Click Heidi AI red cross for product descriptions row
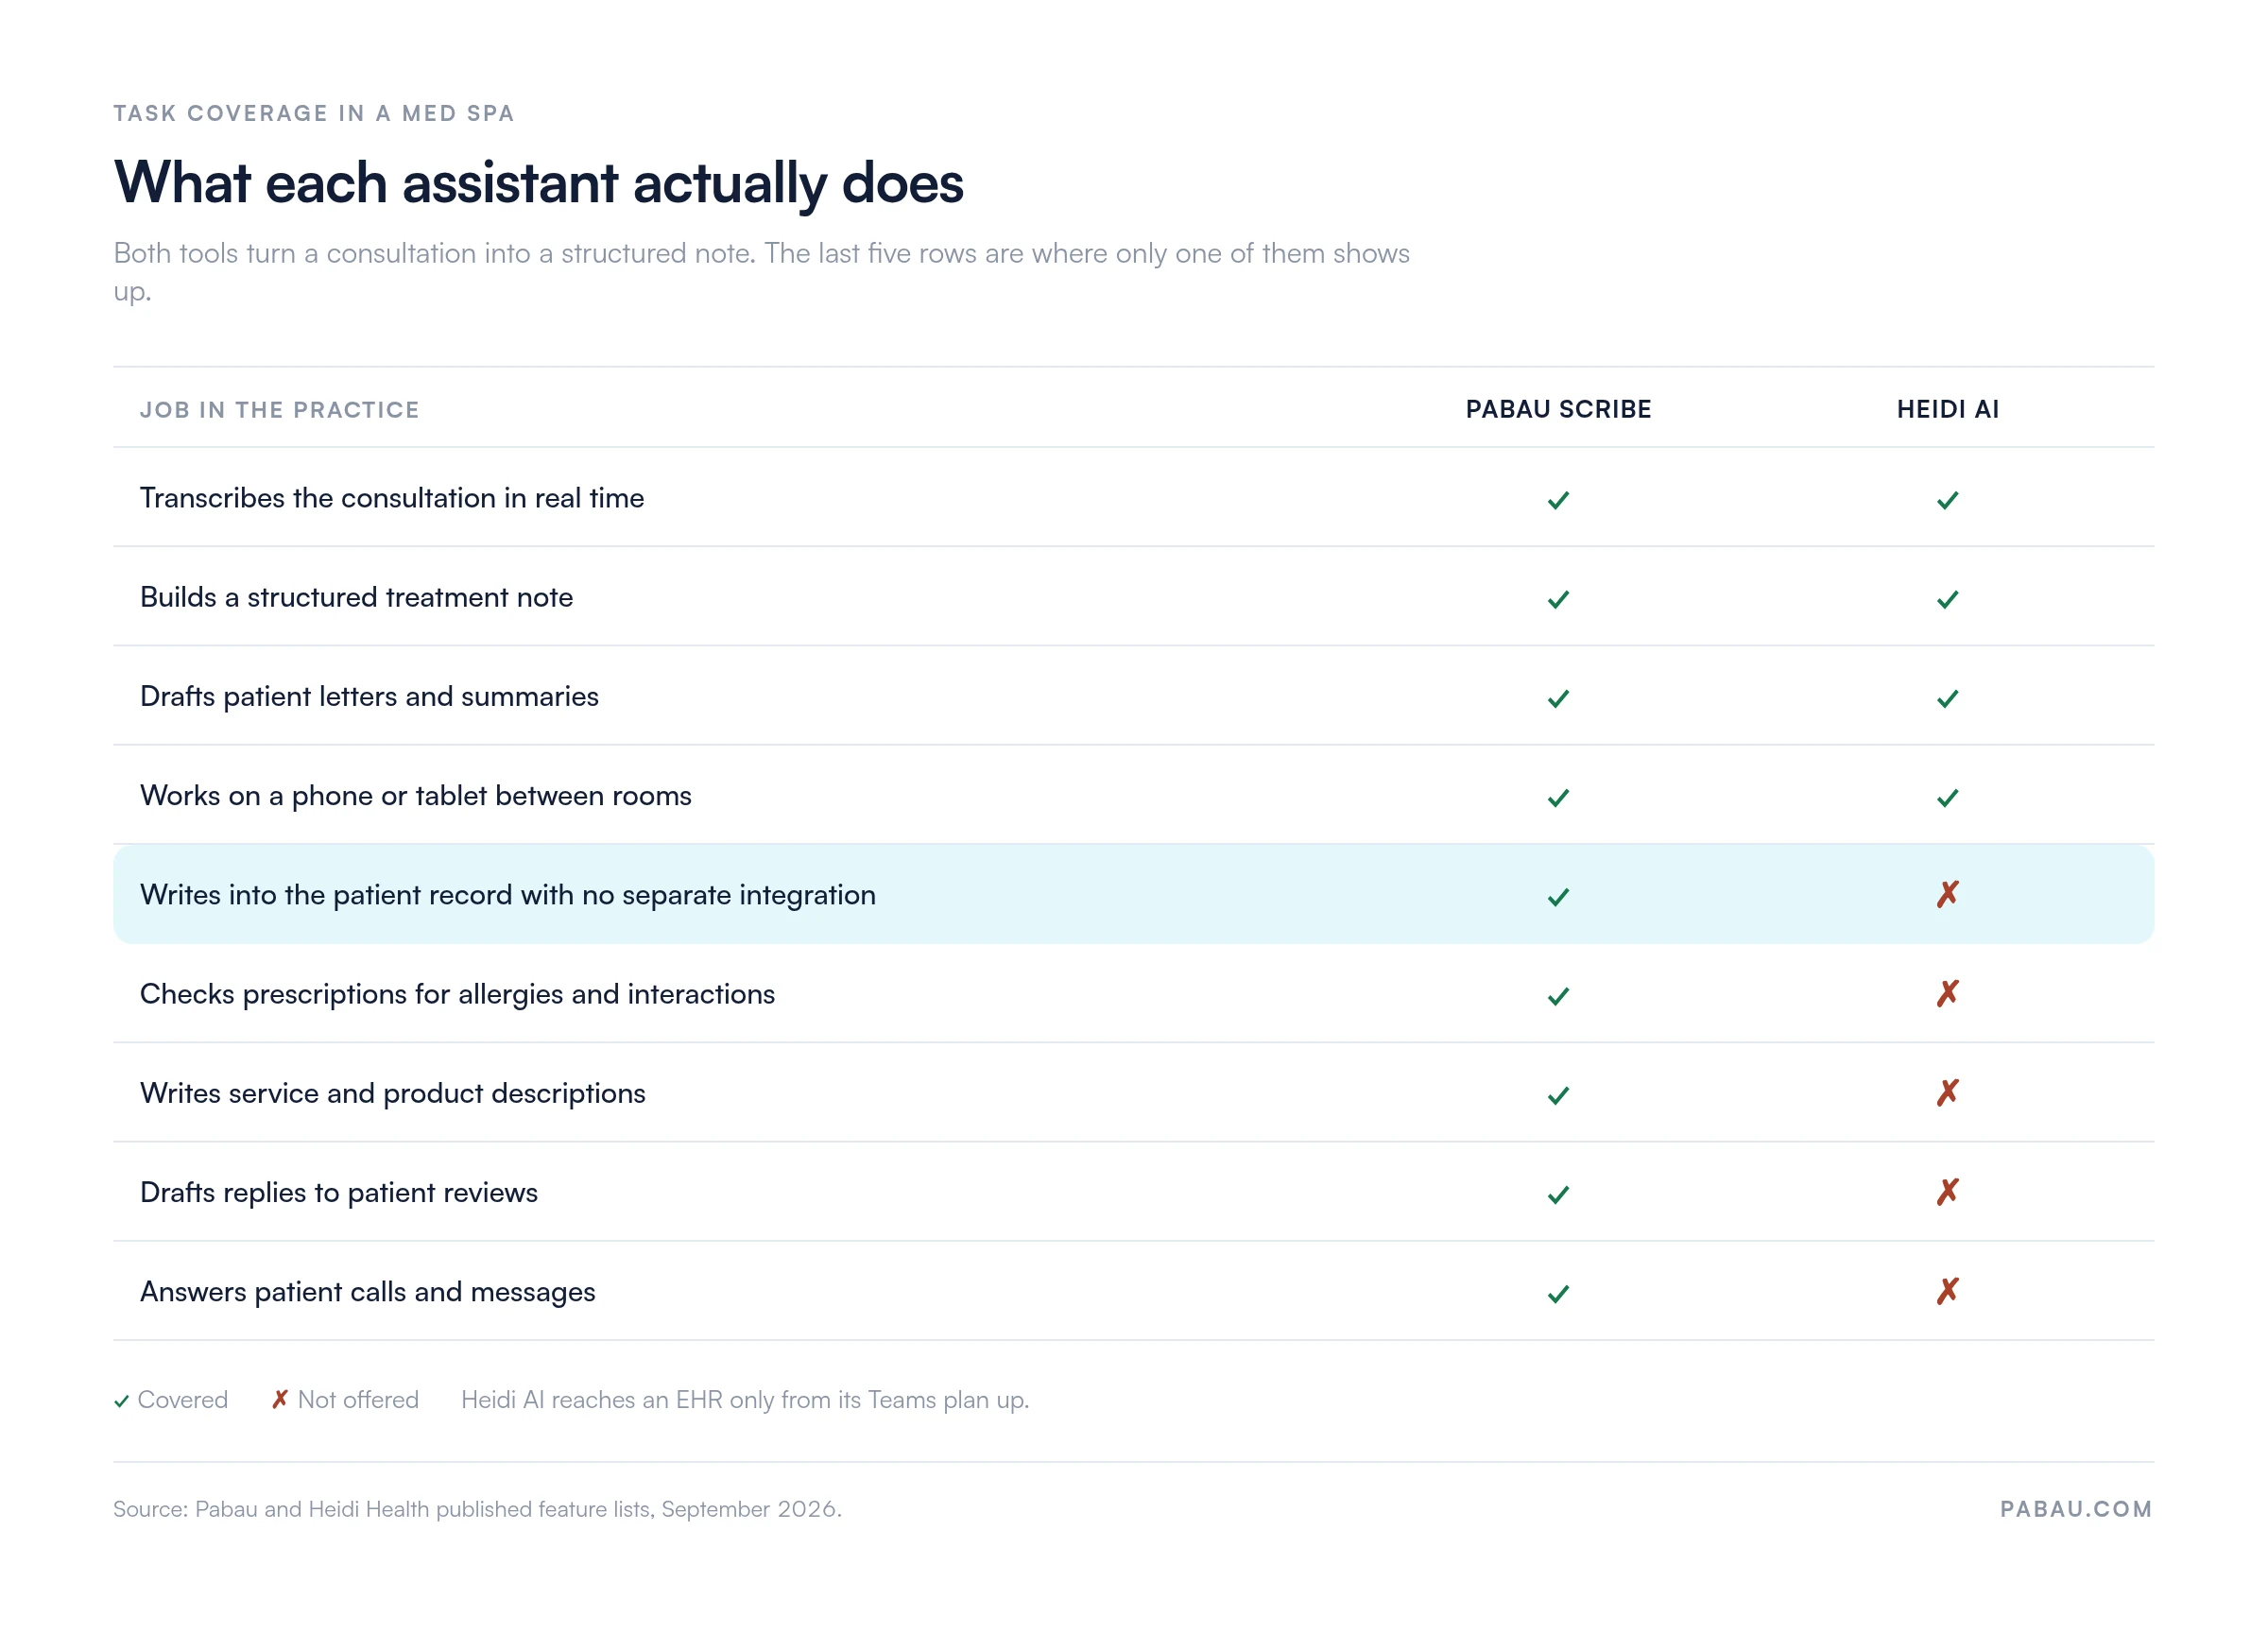The width and height of the screenshot is (2268, 1633). pyautogui.click(x=1947, y=1092)
